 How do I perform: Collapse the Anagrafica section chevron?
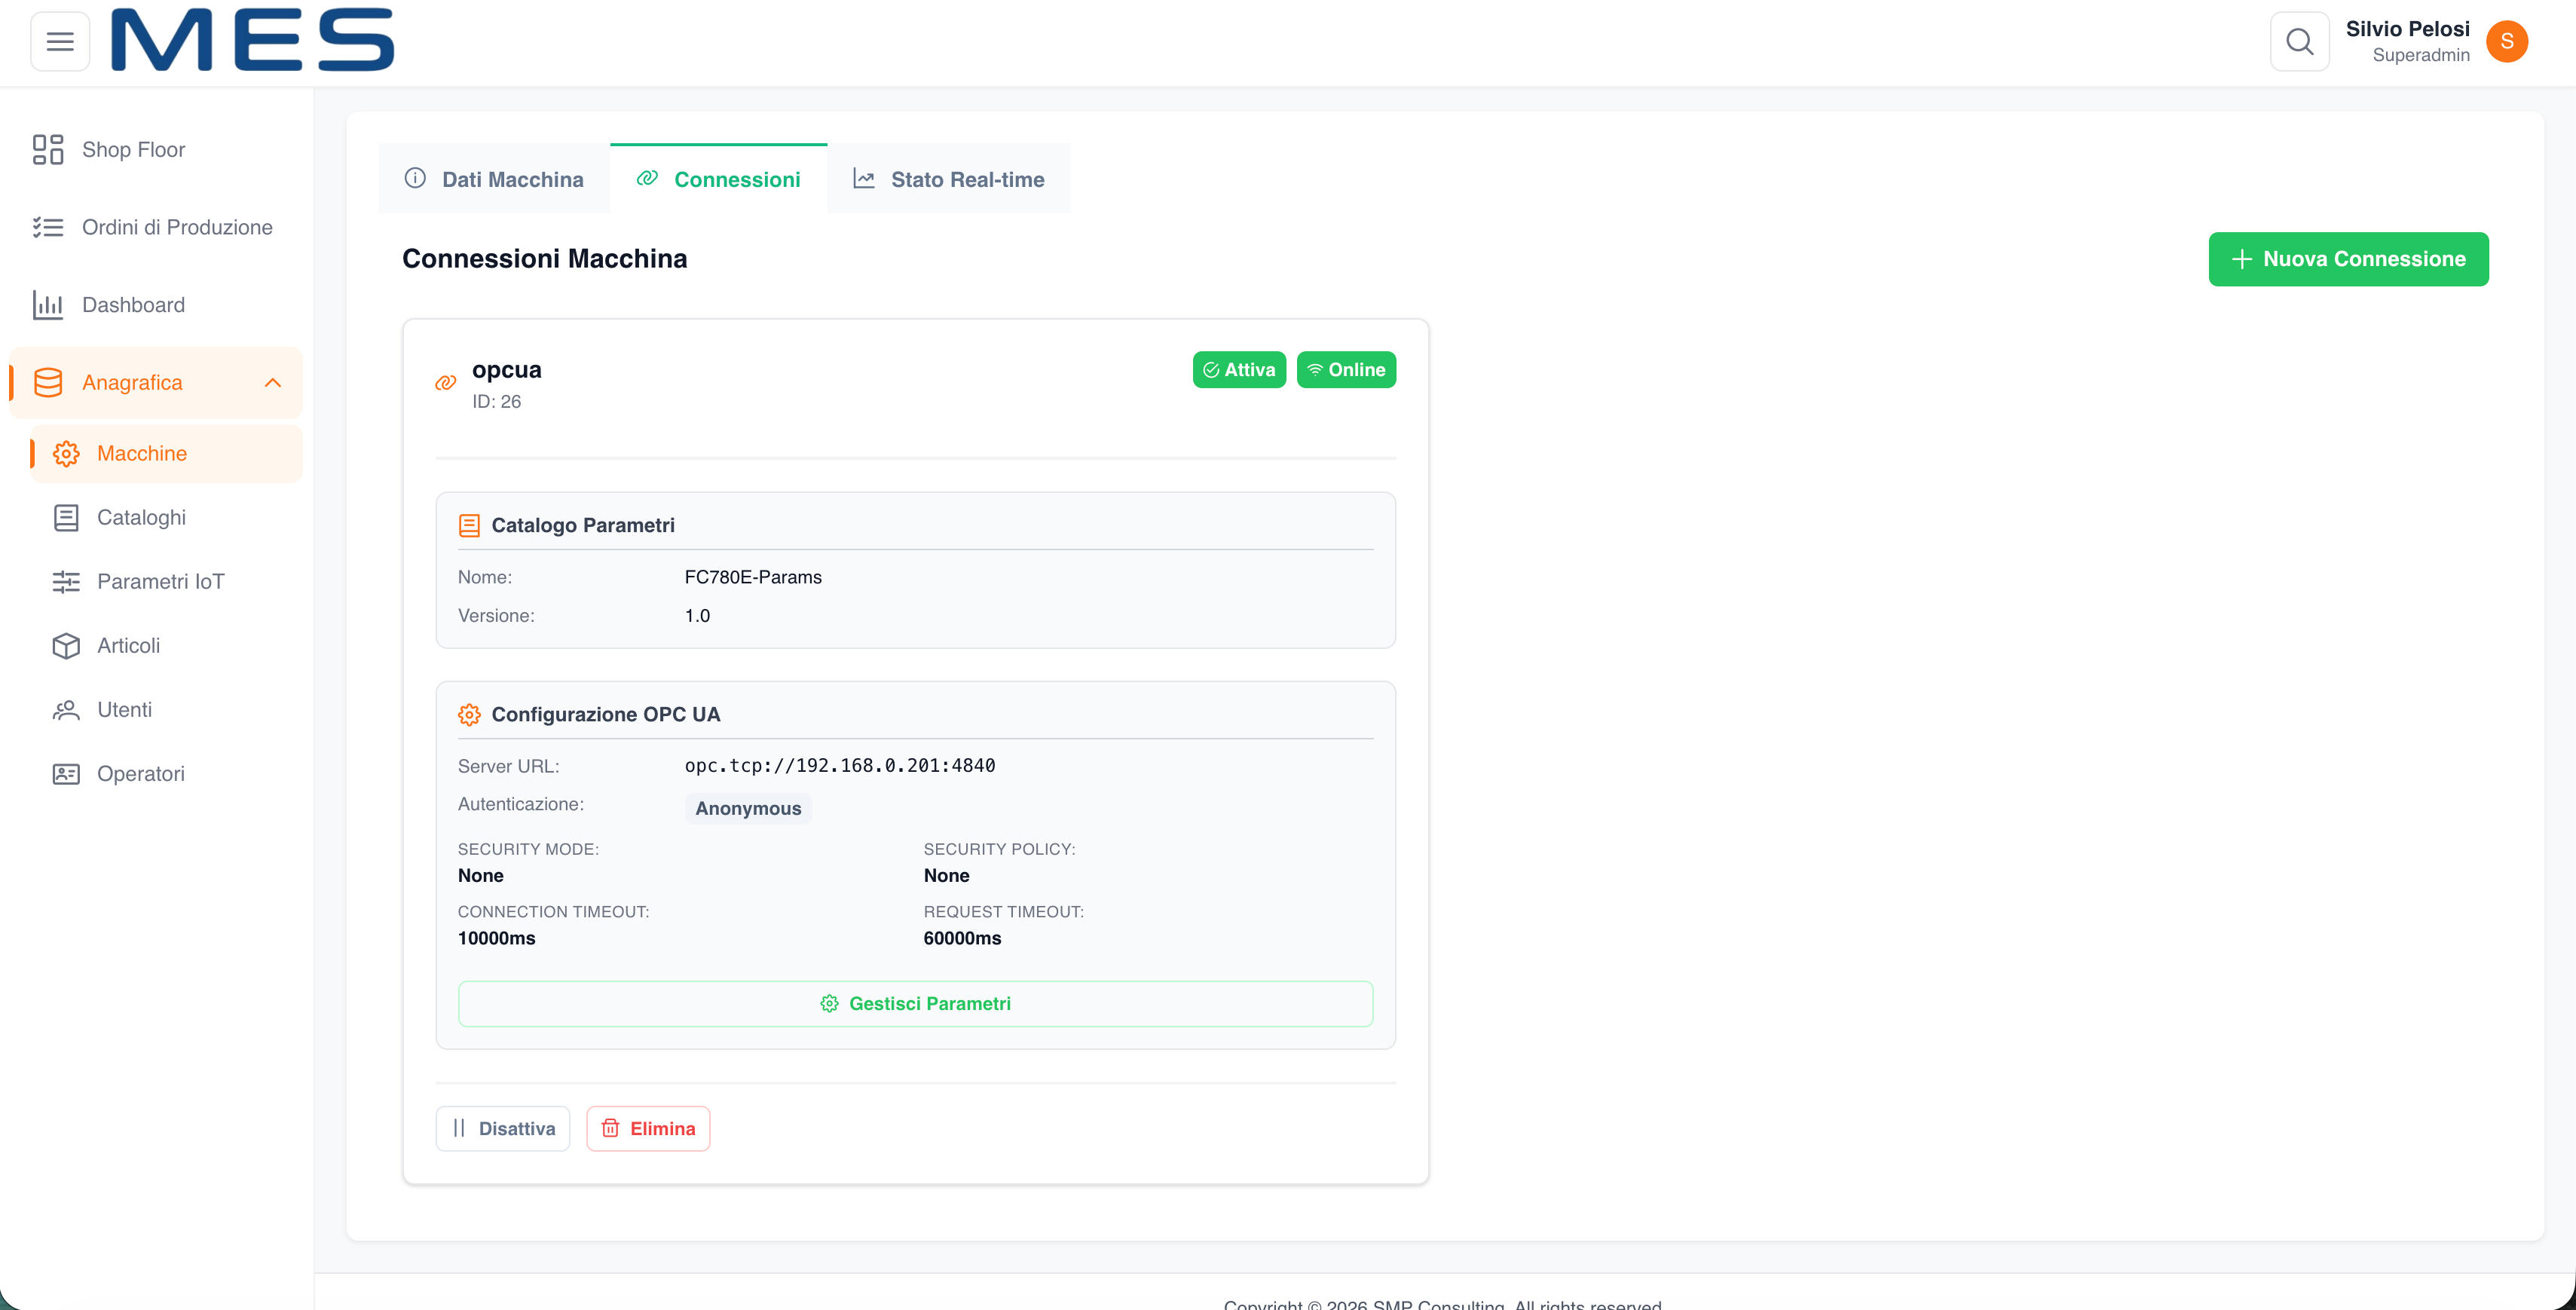click(x=273, y=383)
